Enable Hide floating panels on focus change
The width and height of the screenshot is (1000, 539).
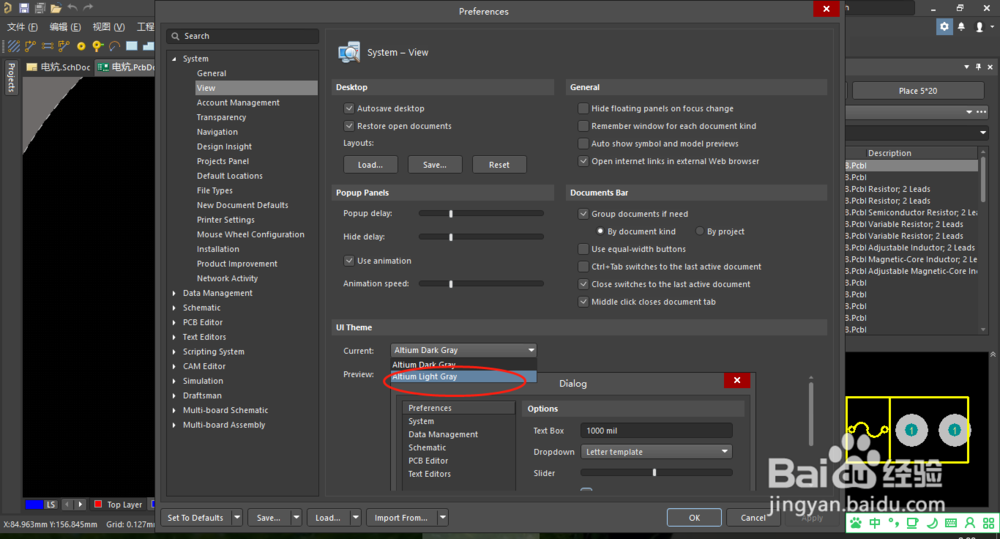pos(583,108)
